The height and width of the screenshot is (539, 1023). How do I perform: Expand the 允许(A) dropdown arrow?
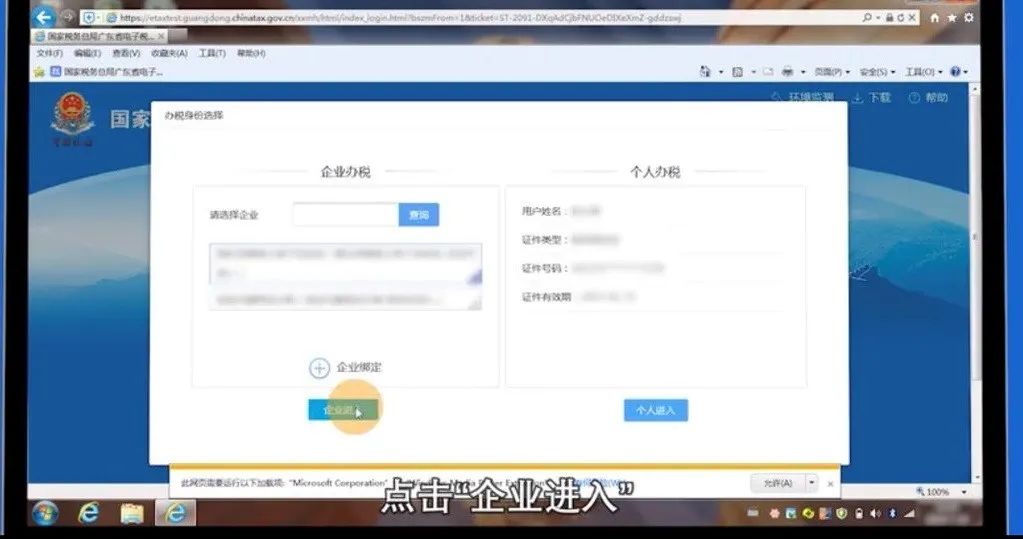pyautogui.click(x=812, y=483)
